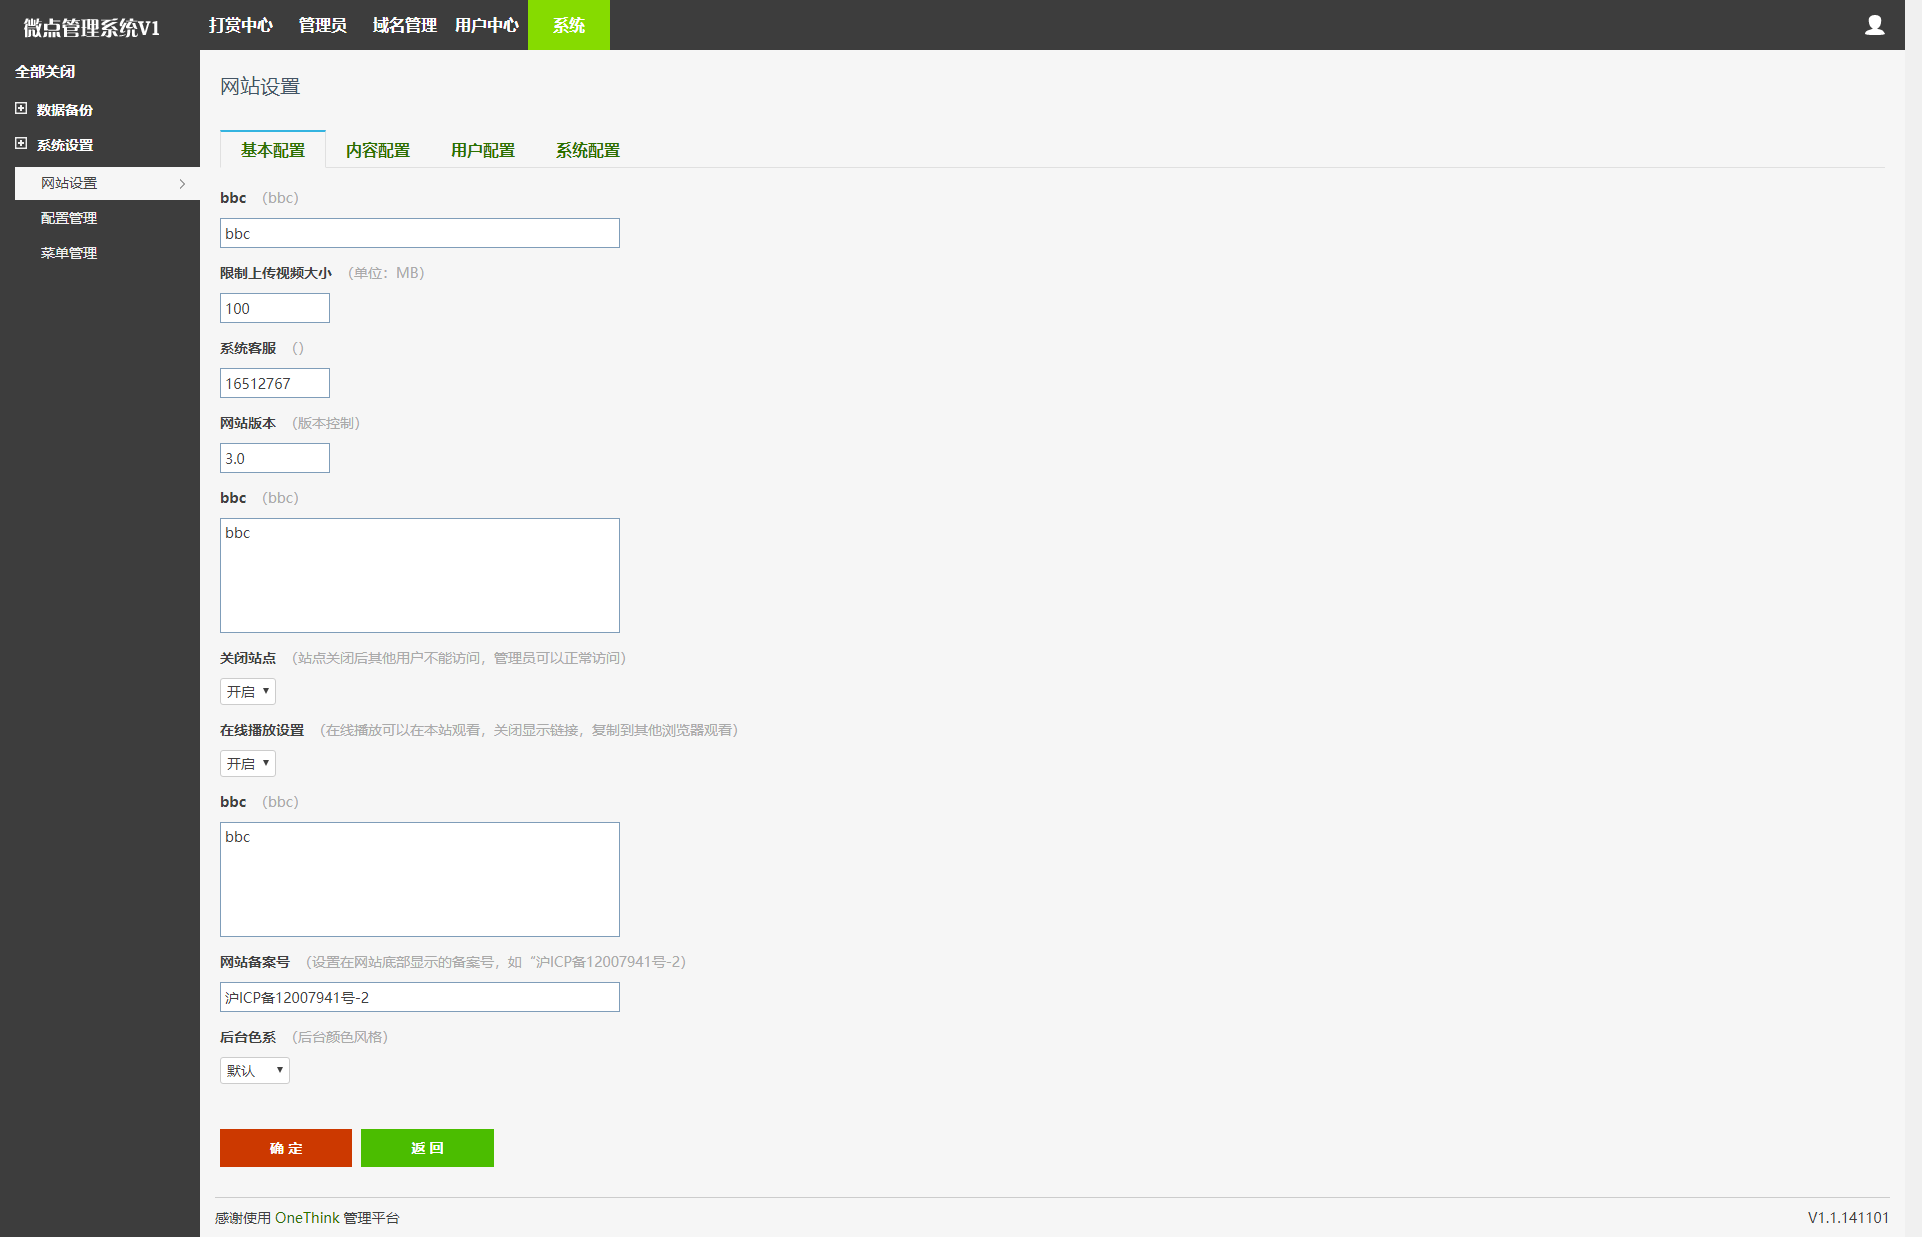Click the 数据备份 sidebar group label
The image size is (1922, 1237).
pyautogui.click(x=65, y=109)
